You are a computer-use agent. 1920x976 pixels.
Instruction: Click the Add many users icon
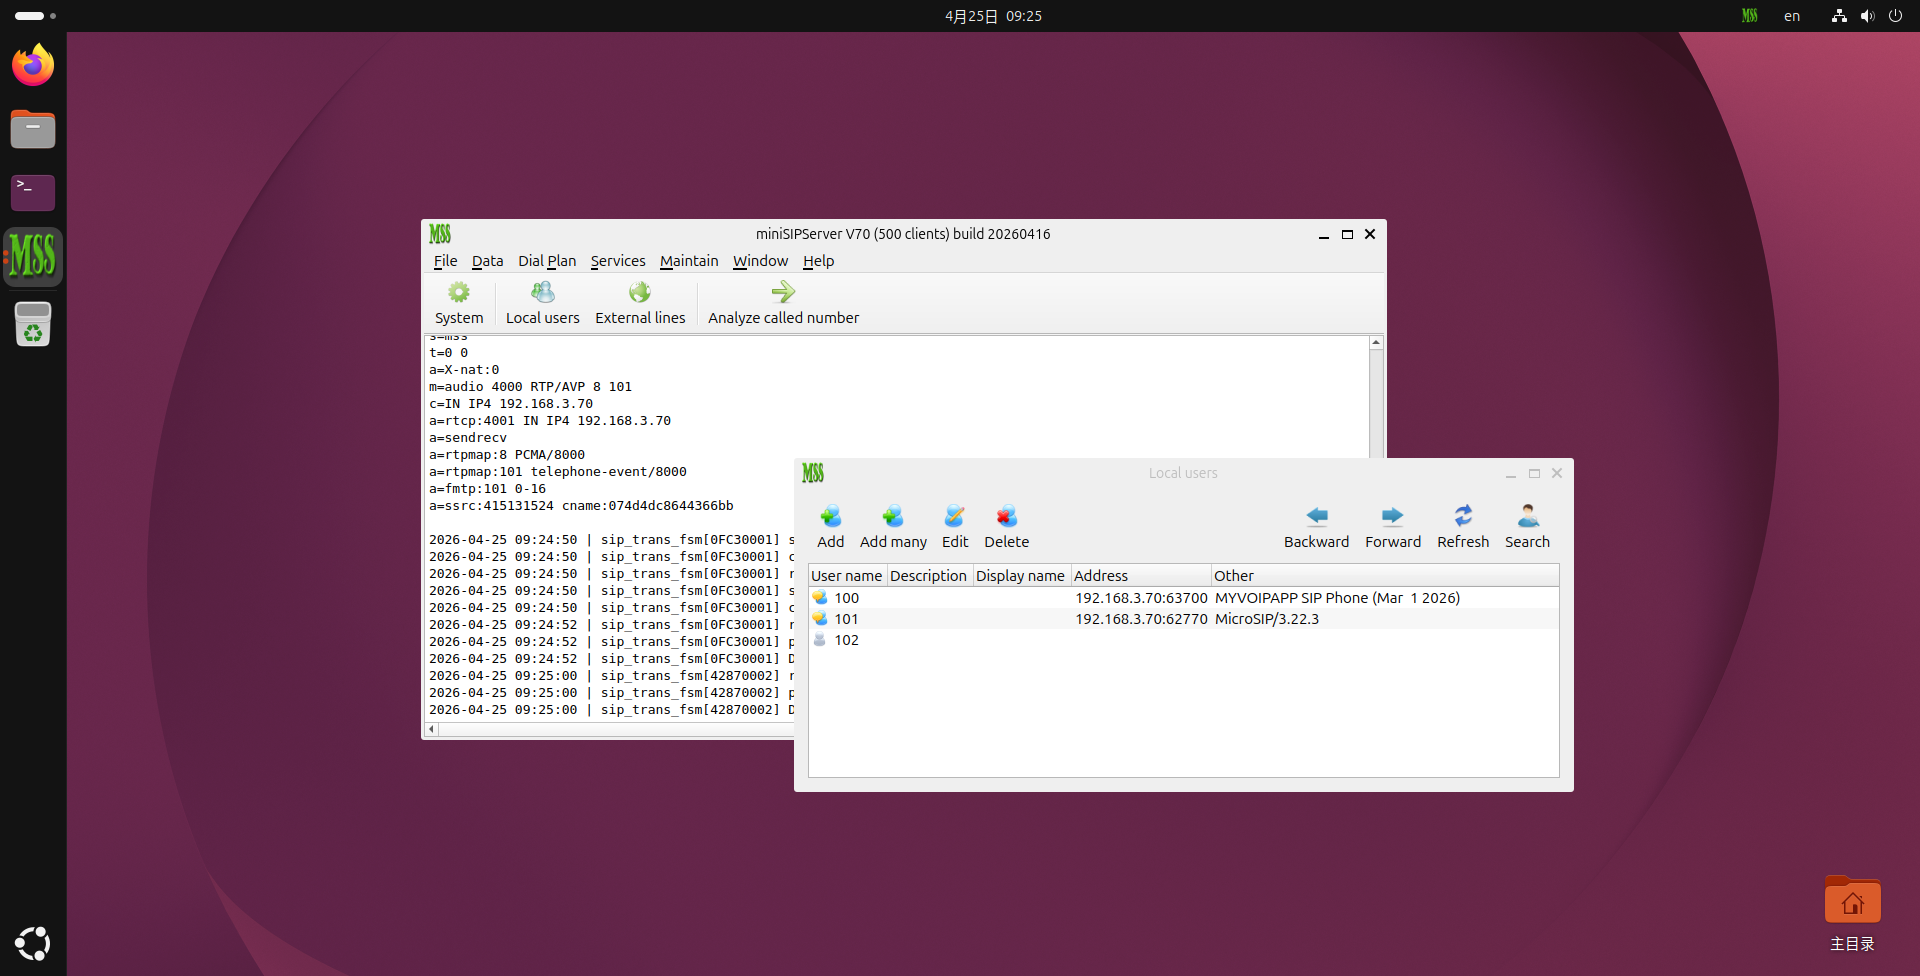point(893,526)
